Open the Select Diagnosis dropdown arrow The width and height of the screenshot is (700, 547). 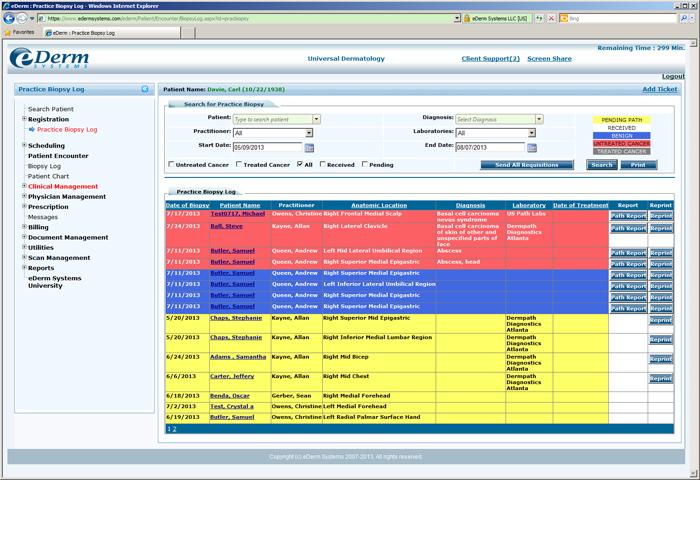click(x=539, y=119)
